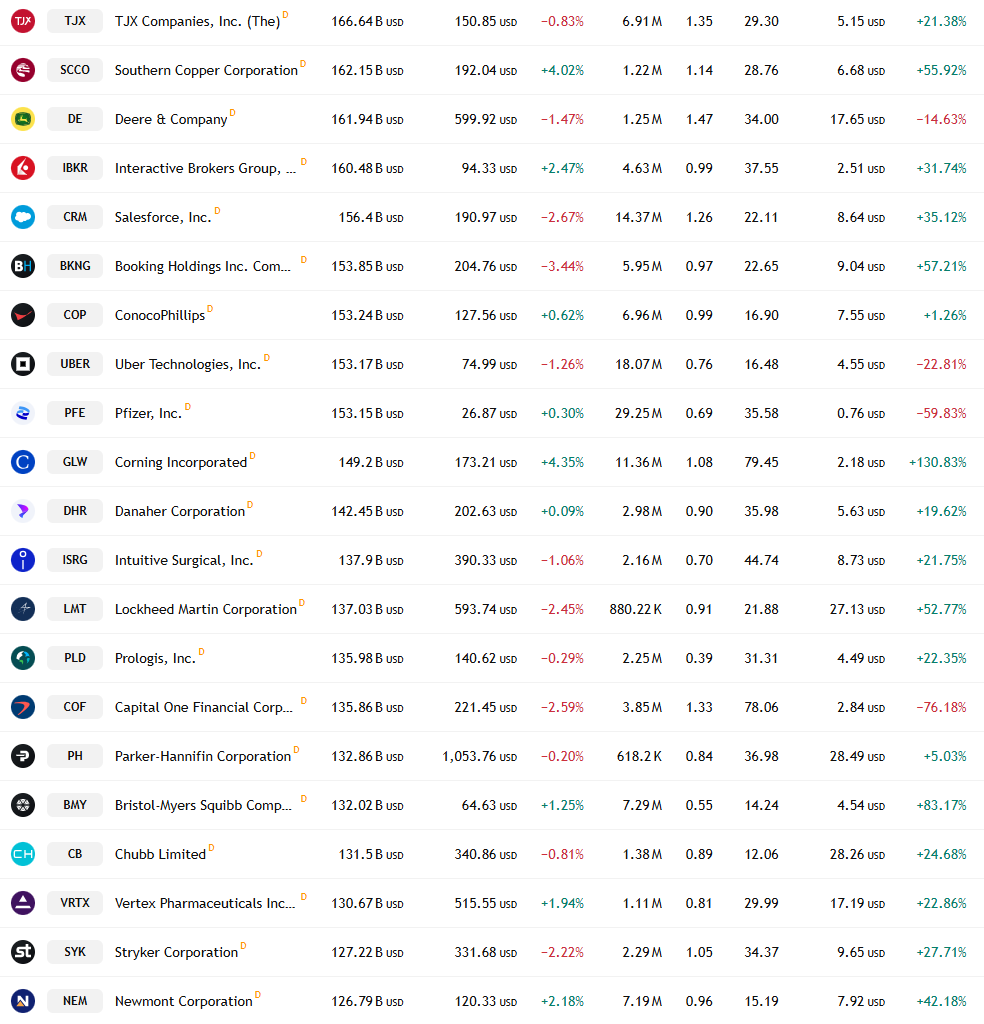Click the 79.45 P/E value
Image resolution: width=984 pixels, height=1024 pixels.
pos(761,462)
